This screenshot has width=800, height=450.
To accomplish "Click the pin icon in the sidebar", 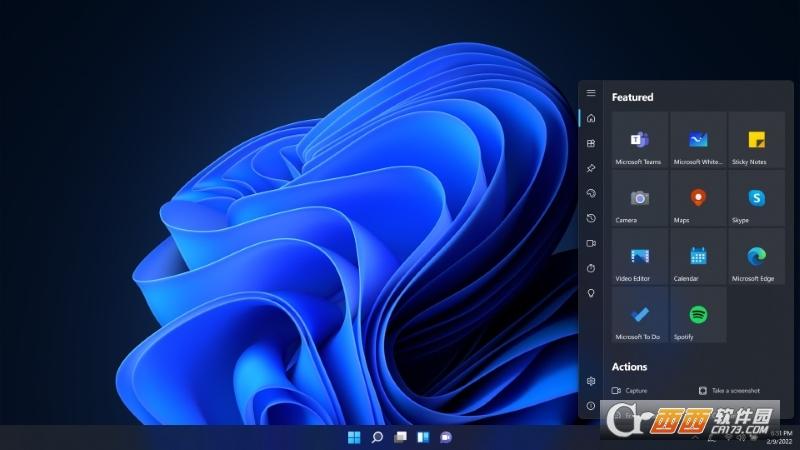I will [x=591, y=168].
